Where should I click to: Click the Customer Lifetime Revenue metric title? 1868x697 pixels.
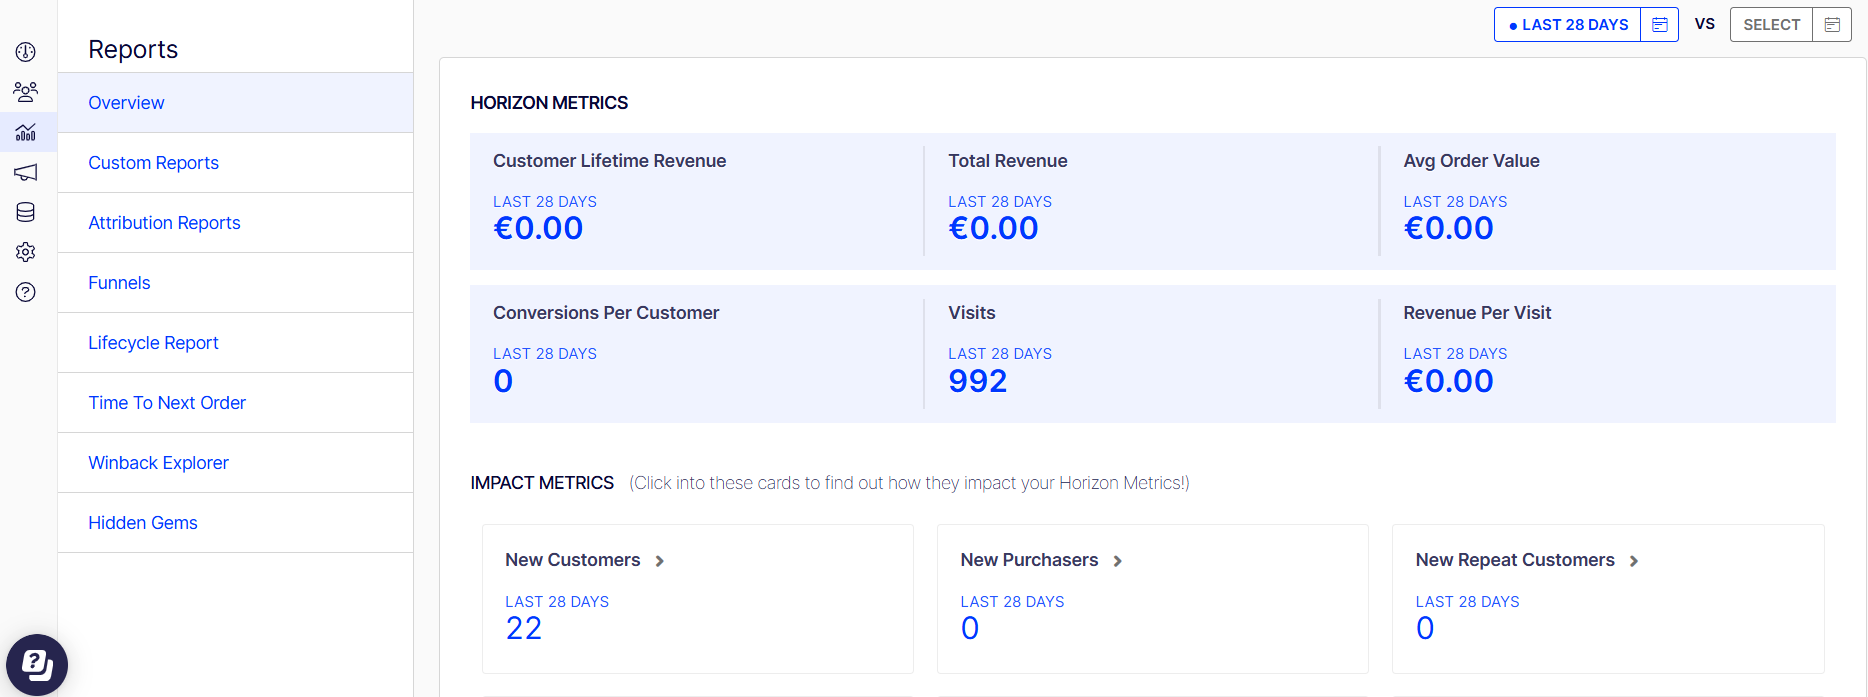click(610, 161)
